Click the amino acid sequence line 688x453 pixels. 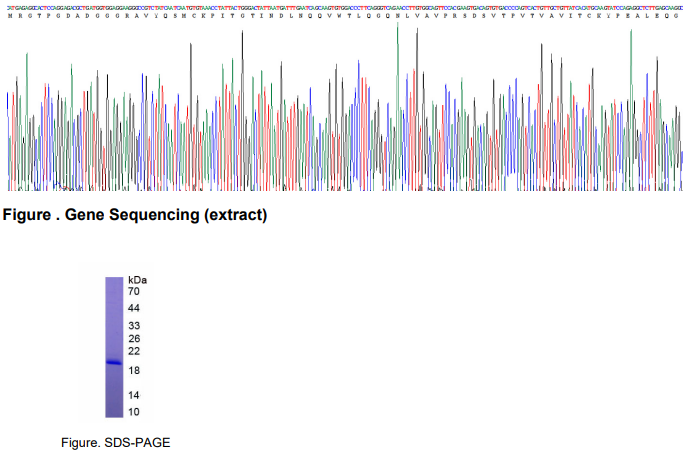click(x=343, y=16)
